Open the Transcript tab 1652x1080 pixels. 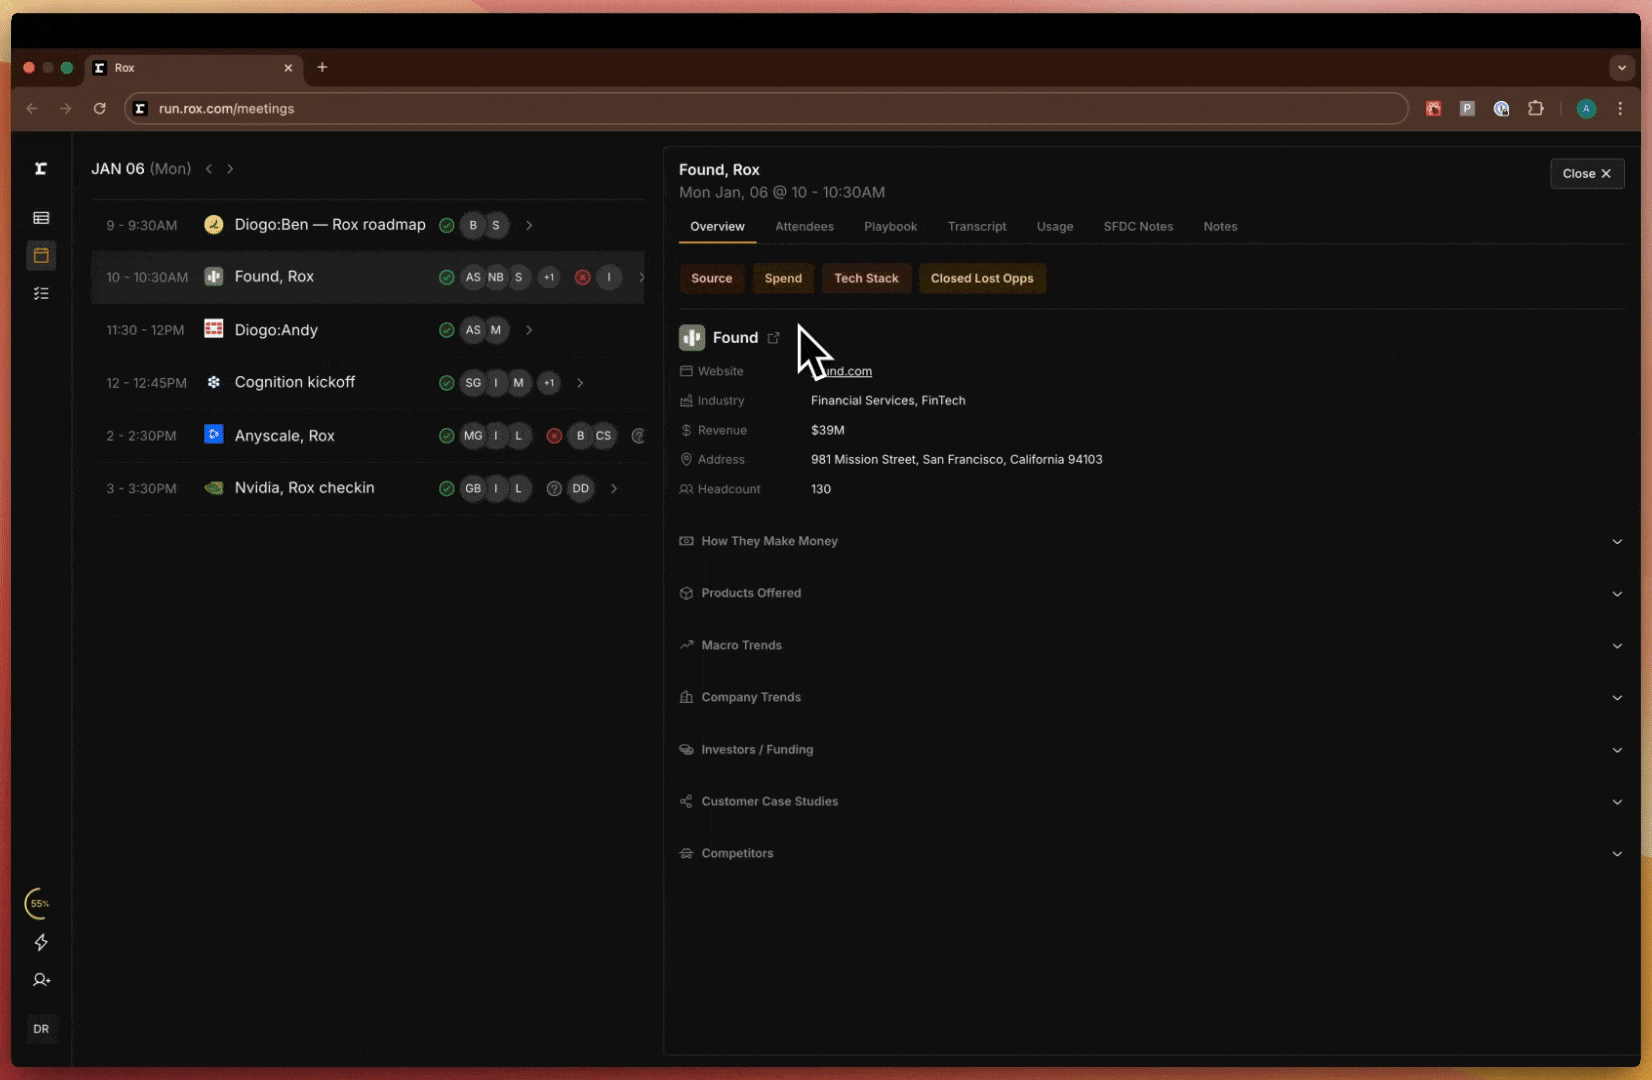[976, 227]
